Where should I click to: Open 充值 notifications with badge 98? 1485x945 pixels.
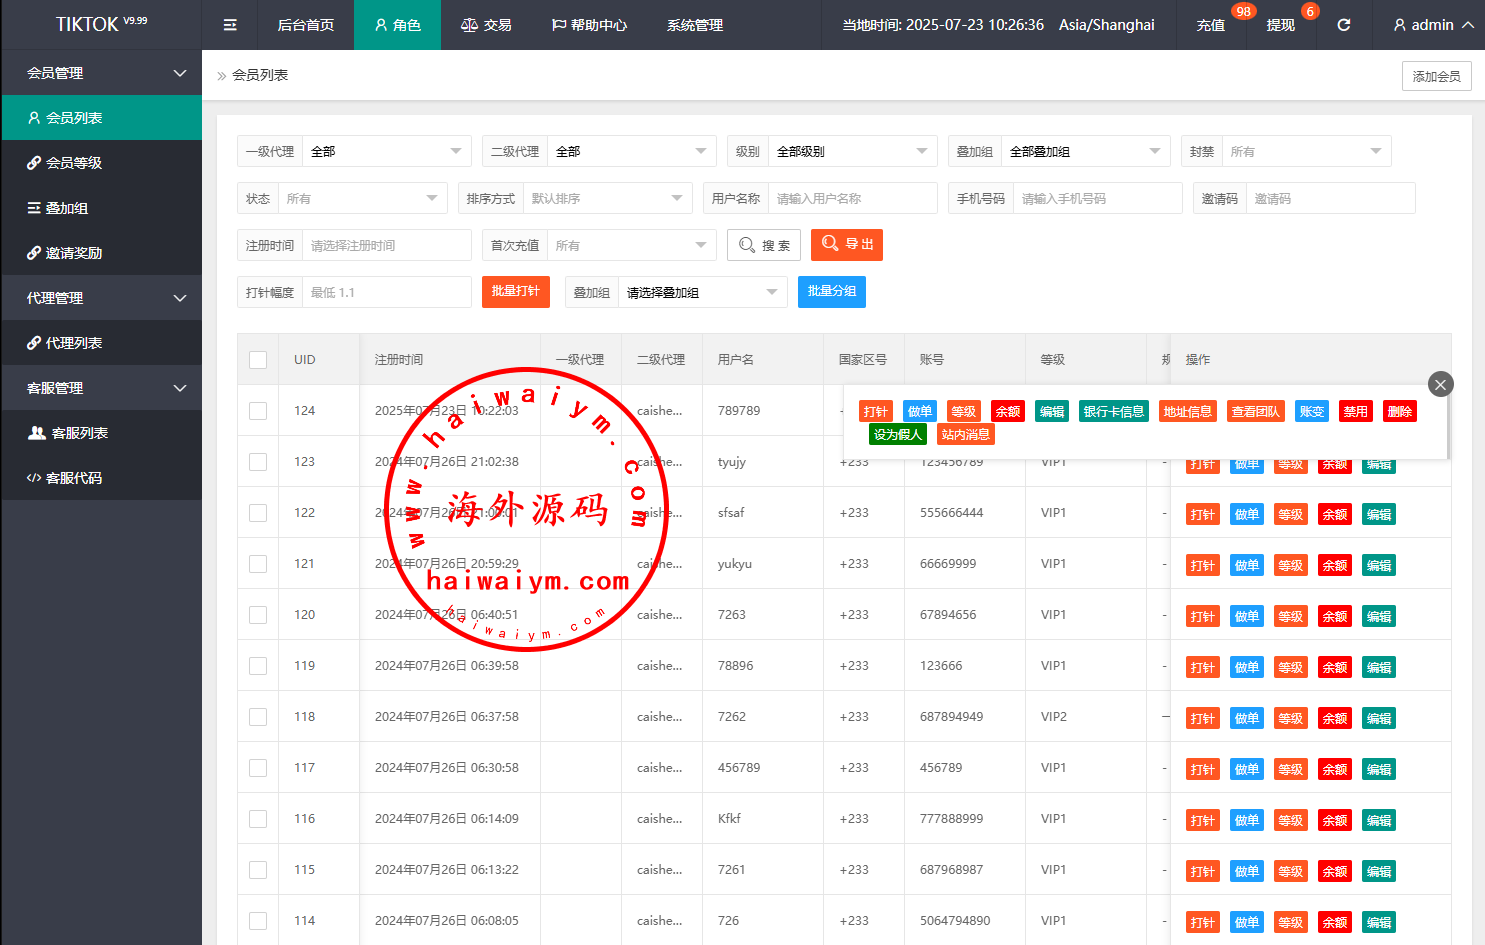click(1211, 25)
